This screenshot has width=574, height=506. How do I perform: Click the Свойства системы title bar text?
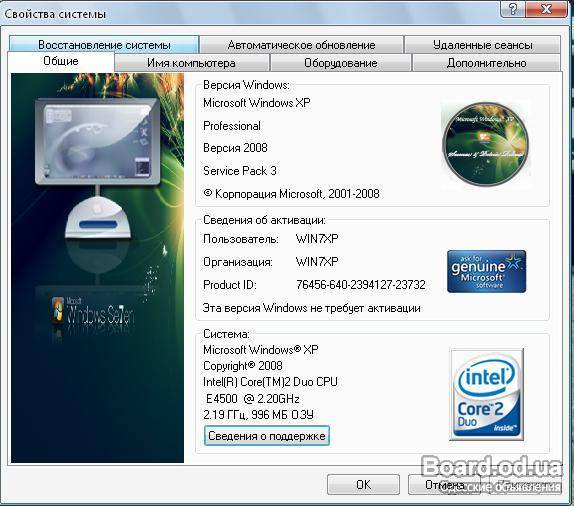[55, 14]
